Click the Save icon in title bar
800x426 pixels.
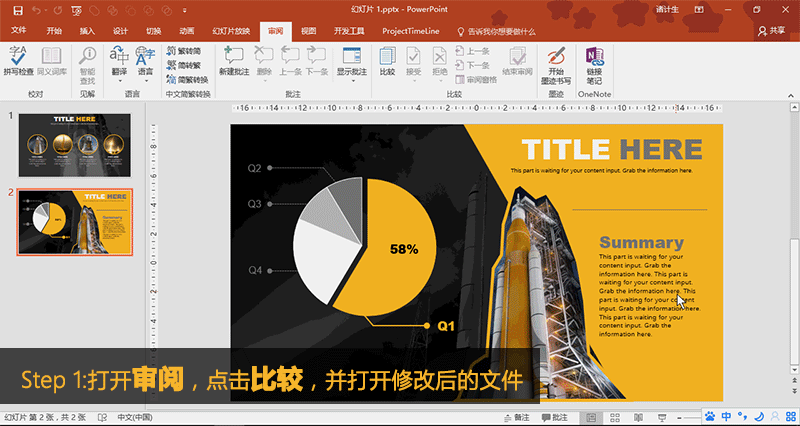17,10
